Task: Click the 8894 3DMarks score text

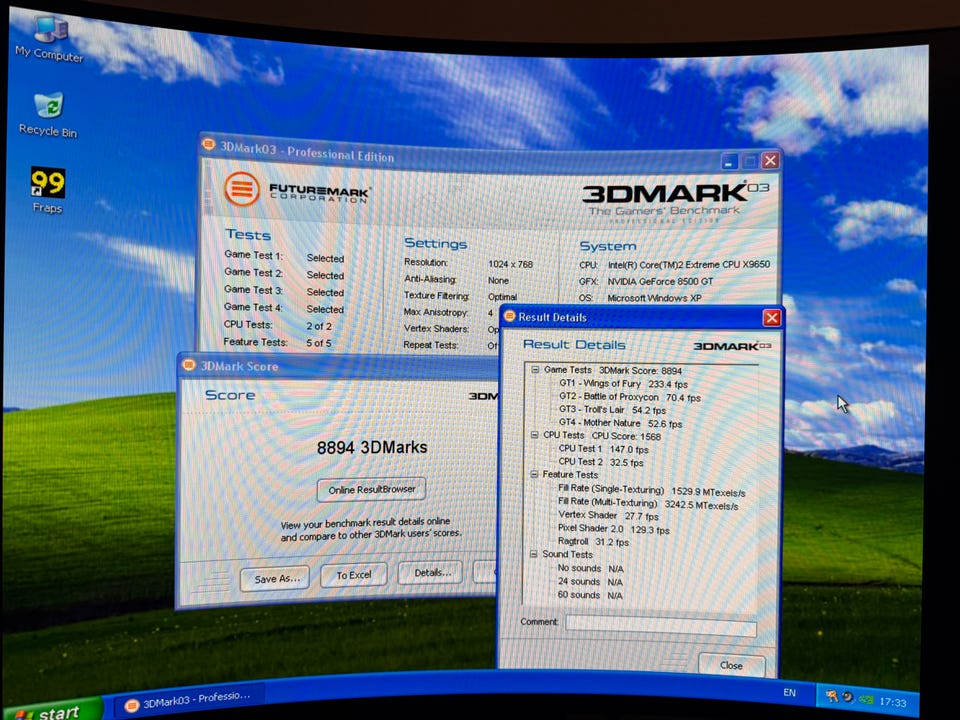Action: point(372,448)
